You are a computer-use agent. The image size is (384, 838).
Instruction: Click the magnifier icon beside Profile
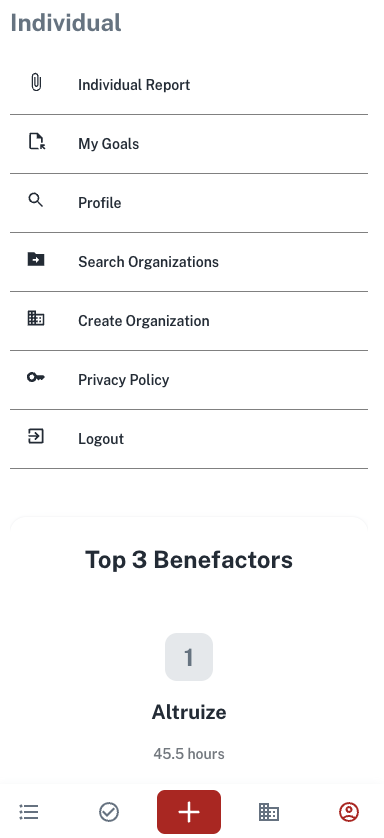(x=35, y=200)
